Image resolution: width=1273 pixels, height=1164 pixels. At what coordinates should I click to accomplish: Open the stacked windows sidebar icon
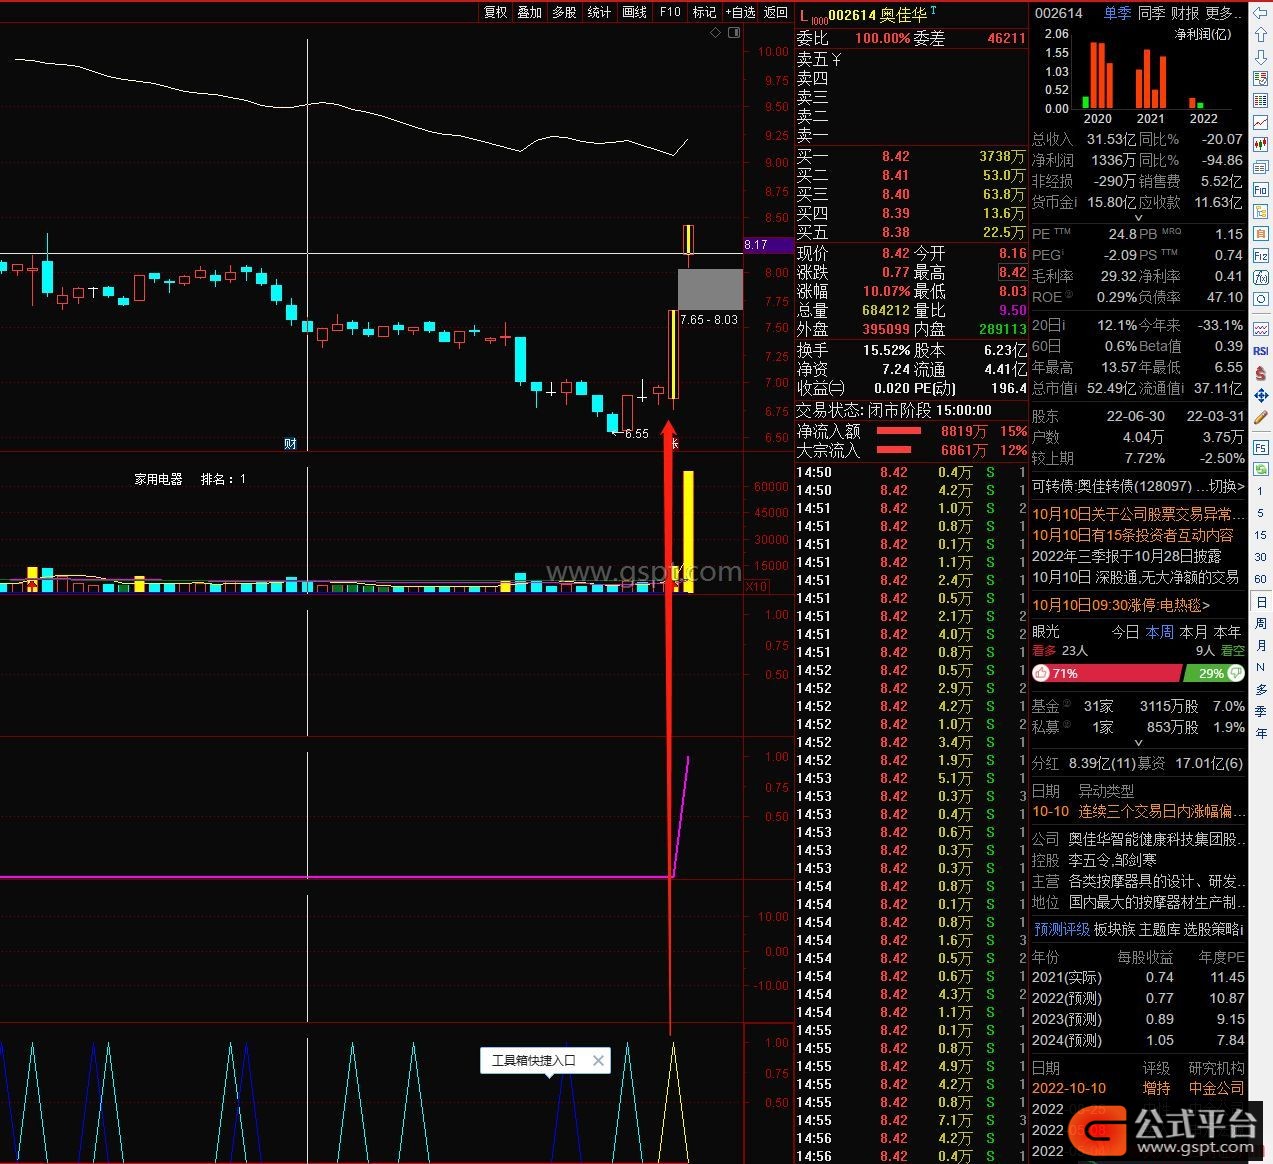pyautogui.click(x=1261, y=167)
